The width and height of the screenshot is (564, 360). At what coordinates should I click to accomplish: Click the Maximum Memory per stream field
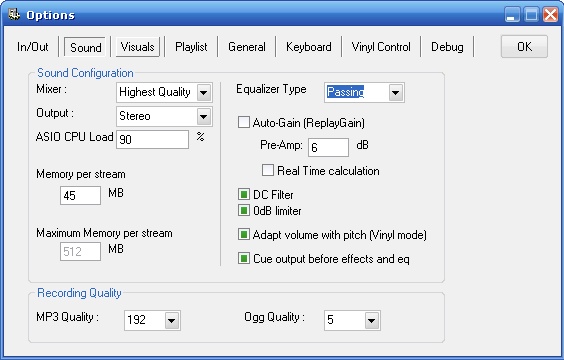click(x=80, y=251)
